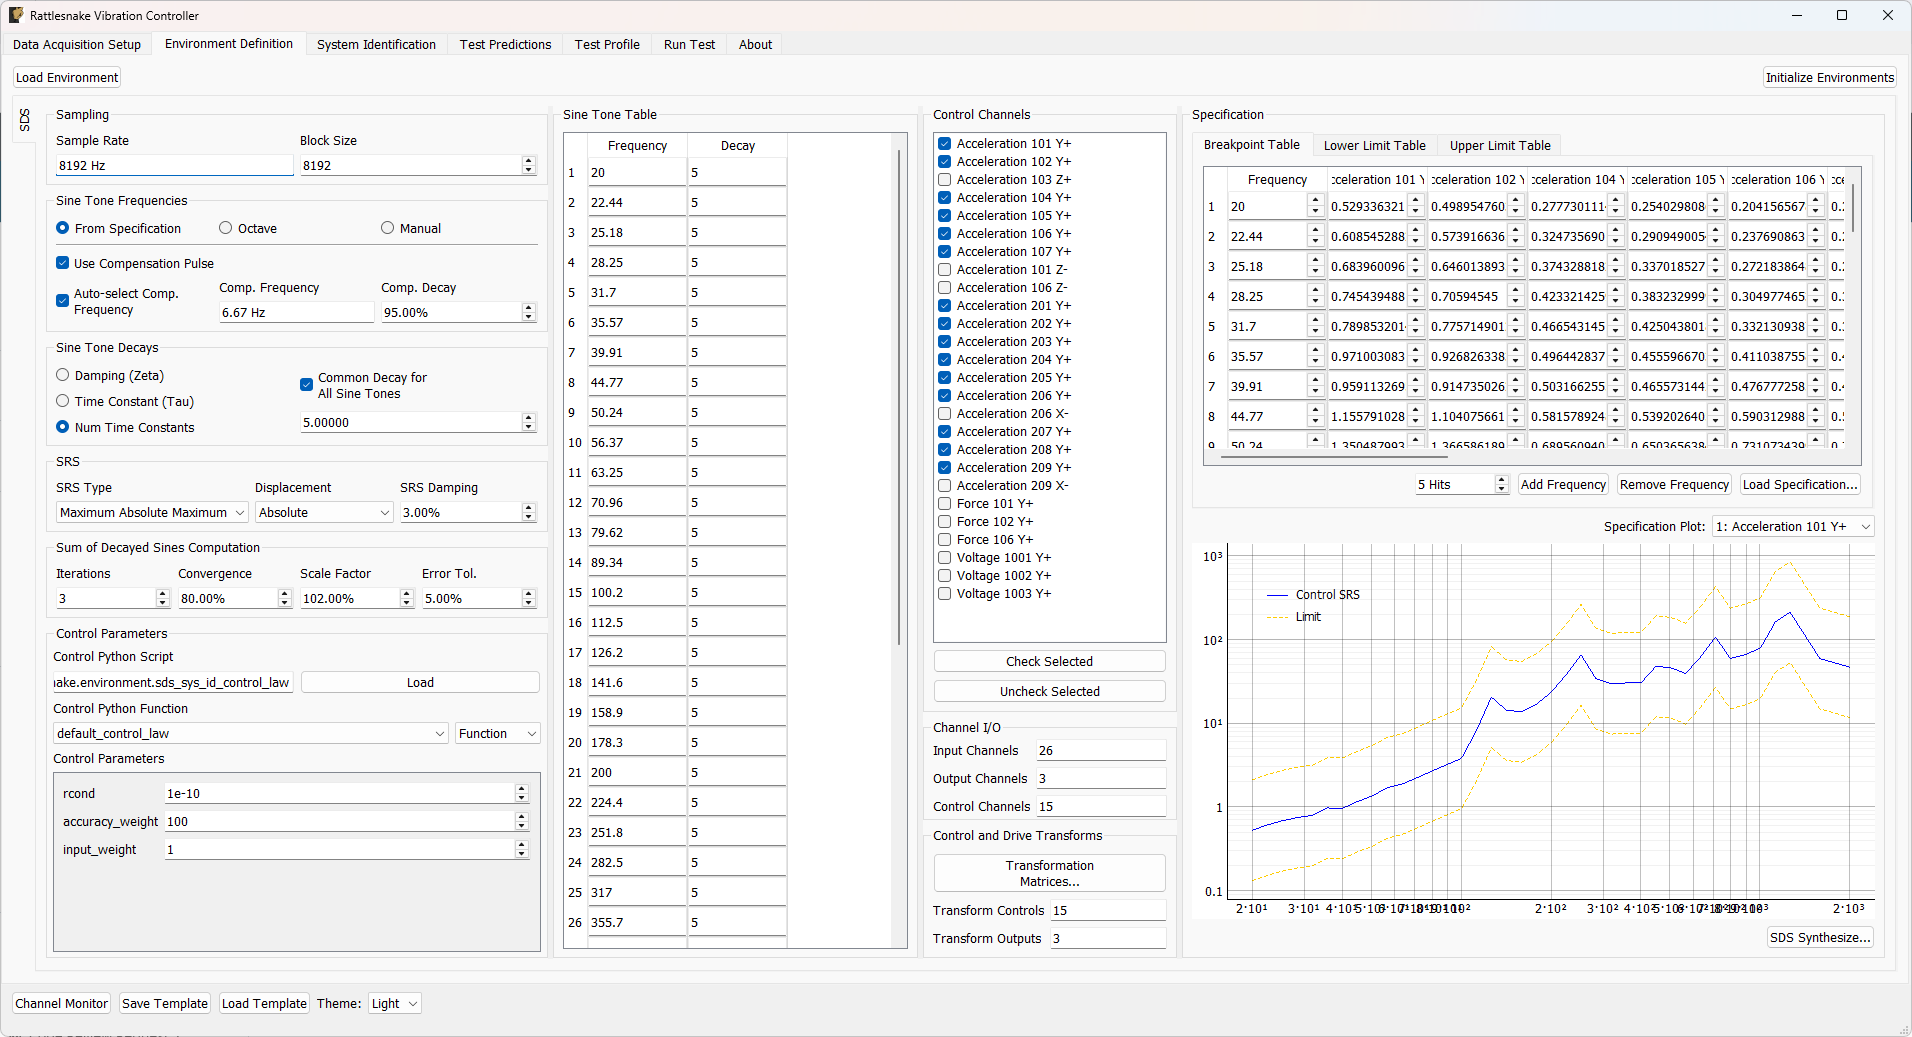Click the Add Frequency button
This screenshot has height=1037, width=1912.
pyautogui.click(x=1563, y=484)
